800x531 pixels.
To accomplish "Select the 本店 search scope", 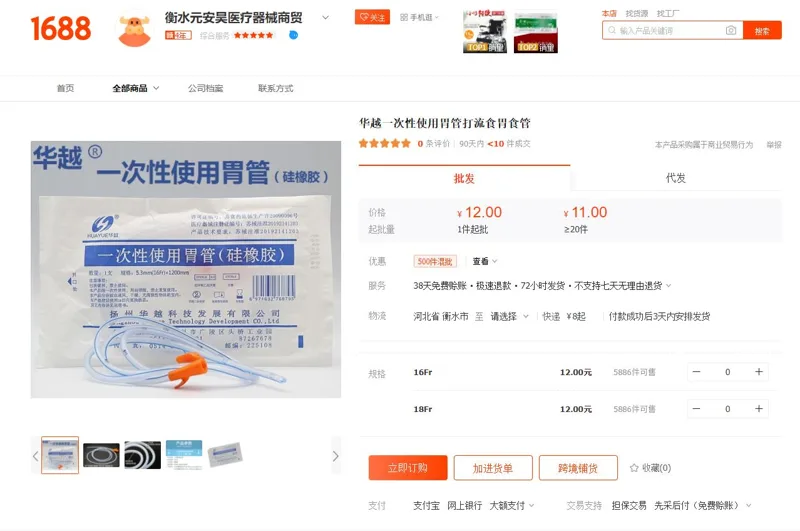I will 609,14.
